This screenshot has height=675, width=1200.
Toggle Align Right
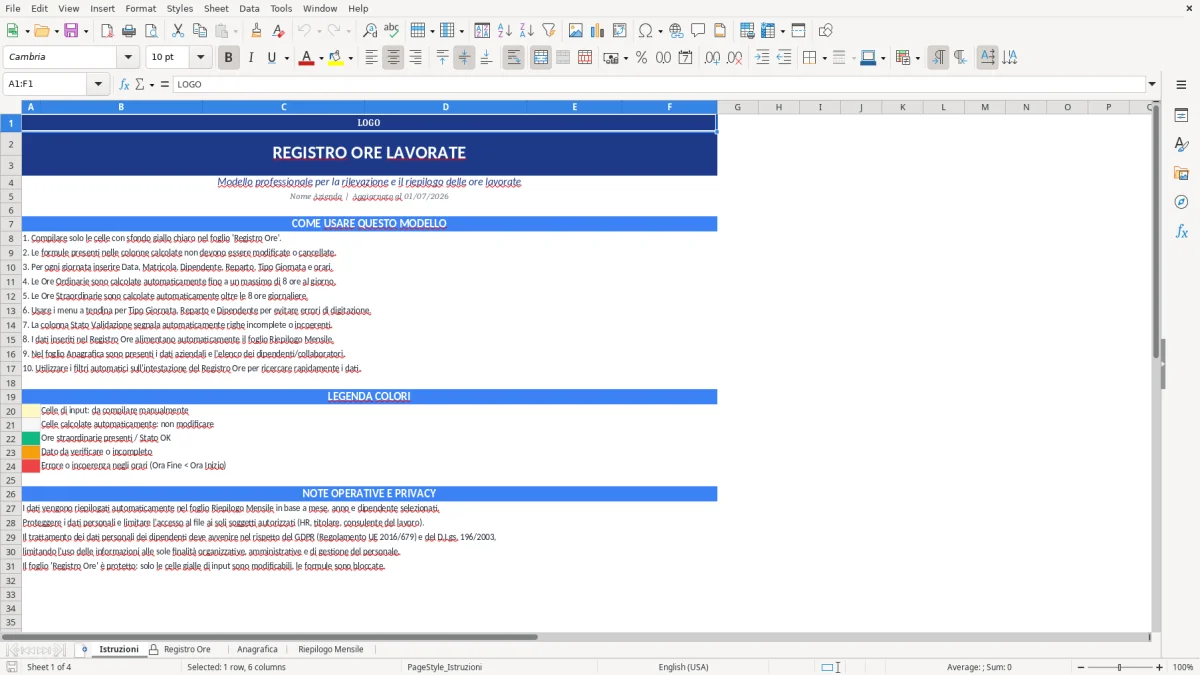click(x=415, y=58)
